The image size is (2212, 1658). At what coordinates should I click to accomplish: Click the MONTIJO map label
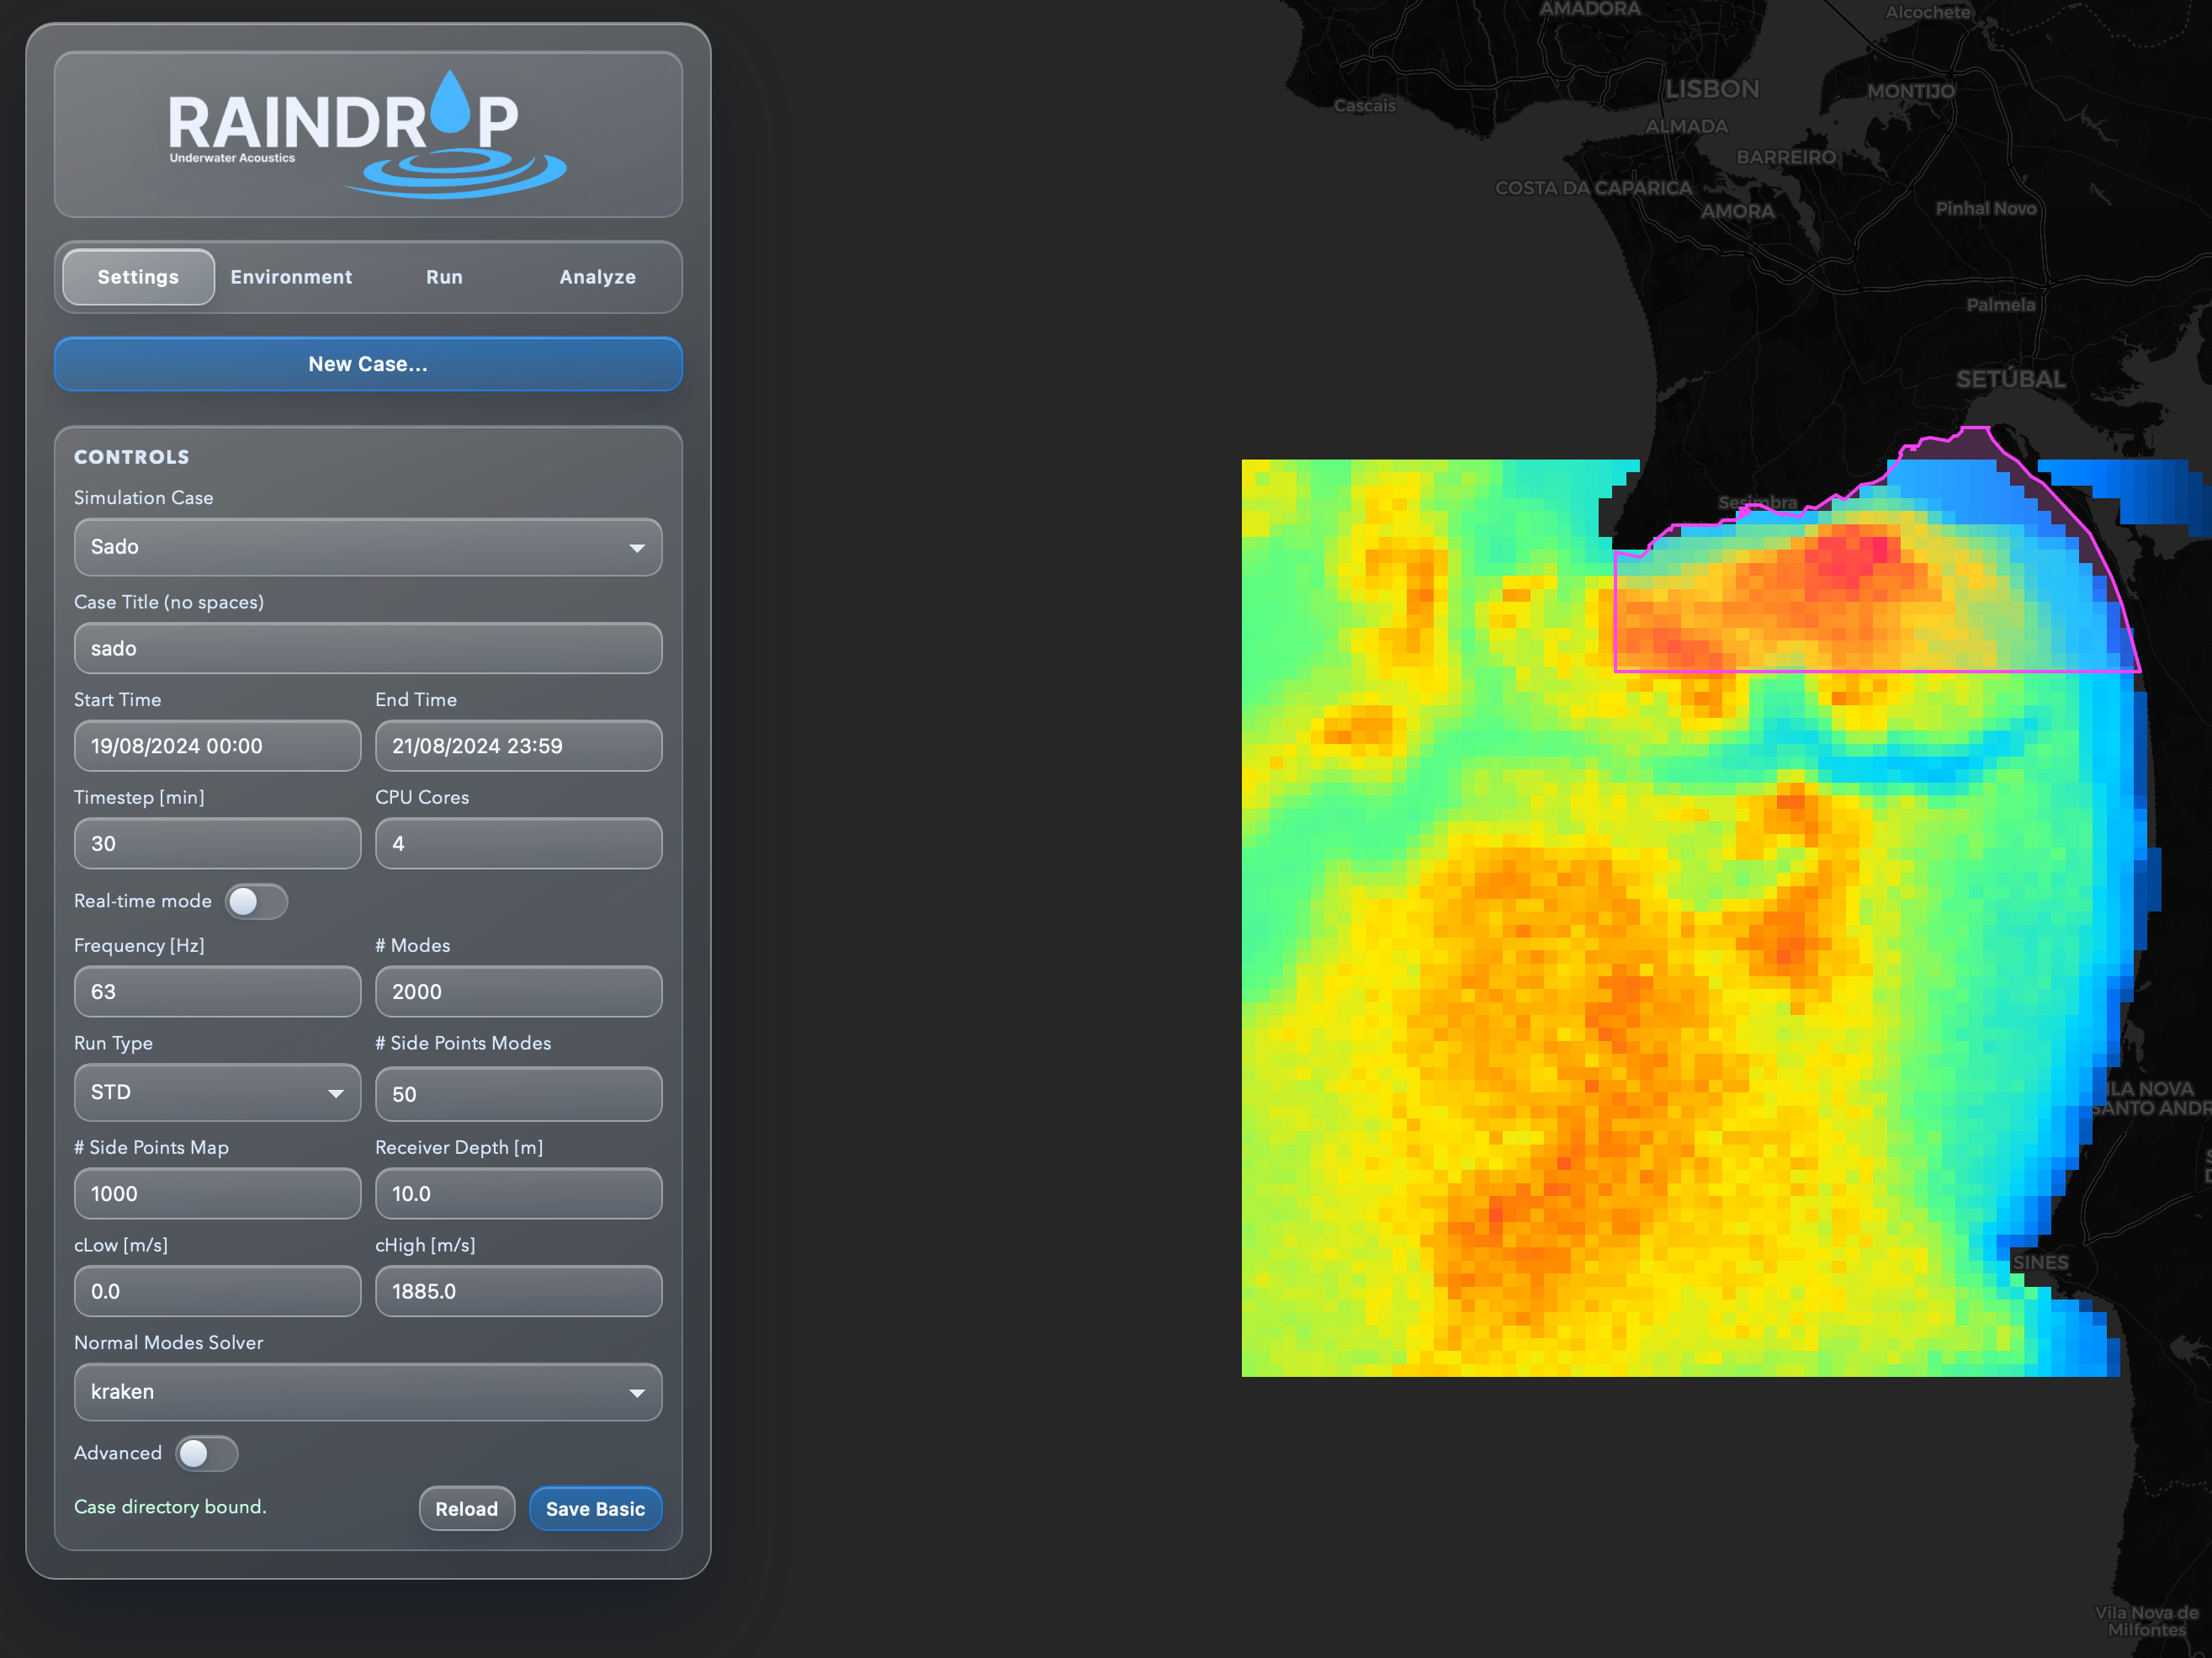1911,91
